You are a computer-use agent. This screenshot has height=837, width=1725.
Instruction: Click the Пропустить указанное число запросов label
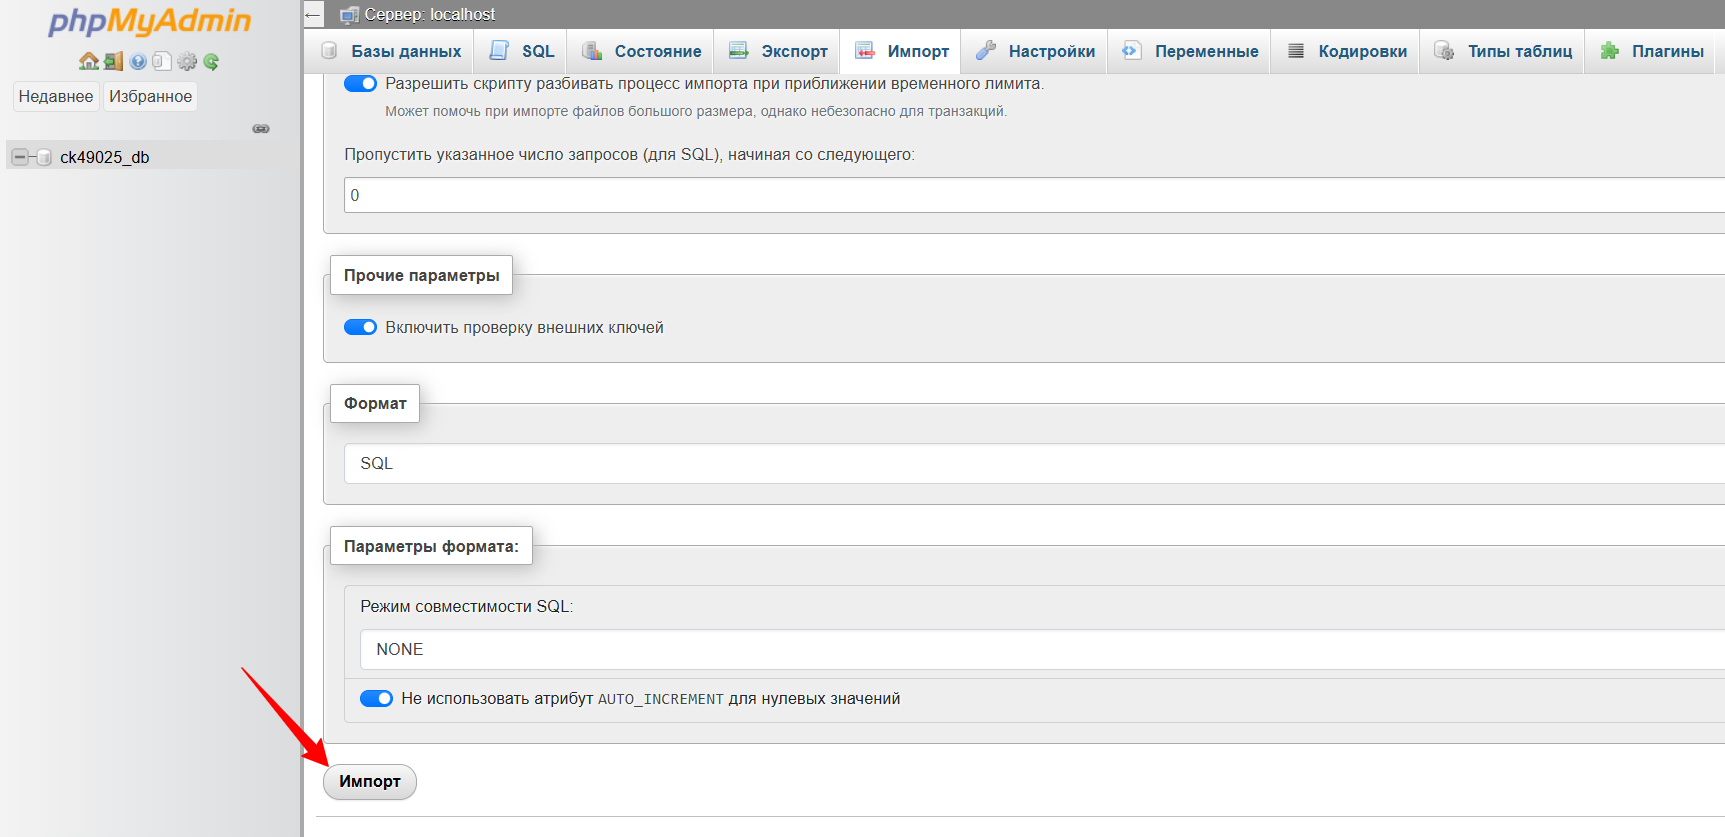(x=629, y=154)
